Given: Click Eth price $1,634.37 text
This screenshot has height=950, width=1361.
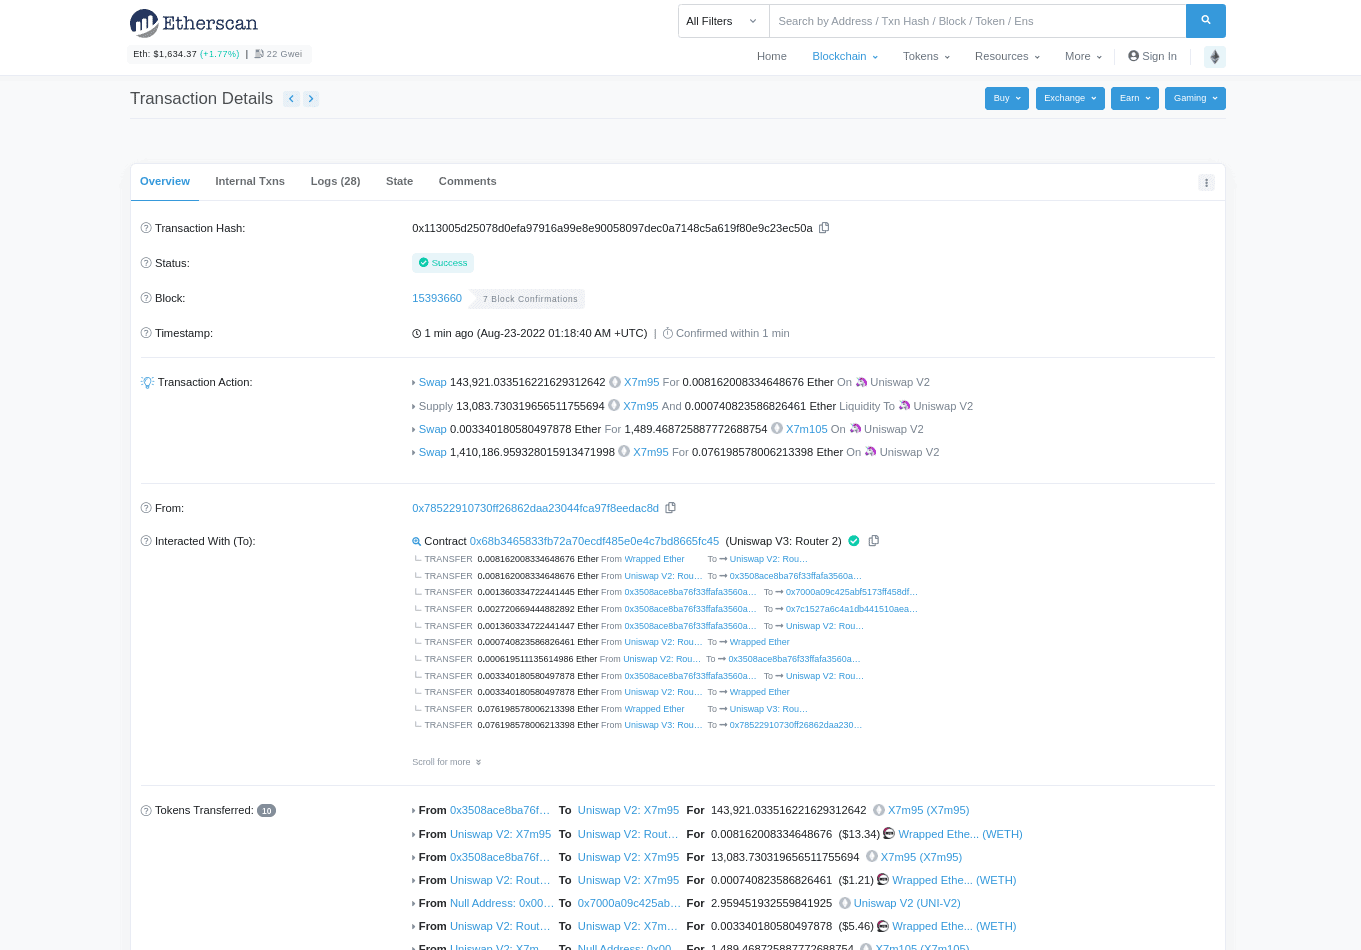Looking at the screenshot, I should (x=165, y=54).
